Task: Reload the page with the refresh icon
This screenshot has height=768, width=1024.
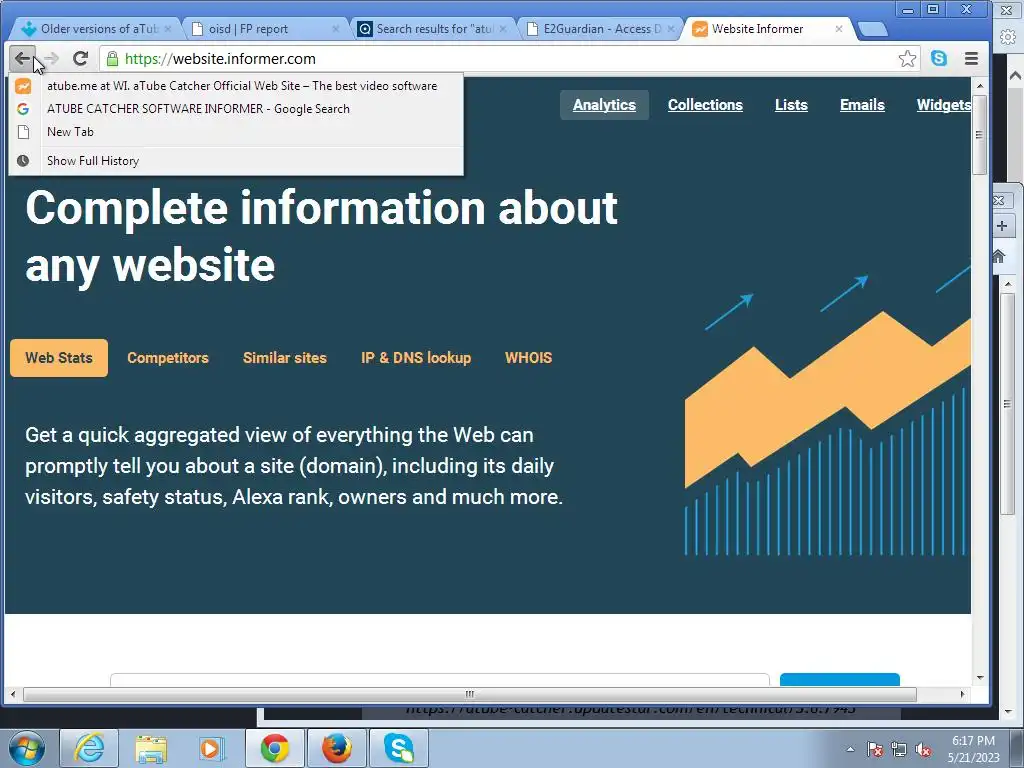Action: coord(80,59)
